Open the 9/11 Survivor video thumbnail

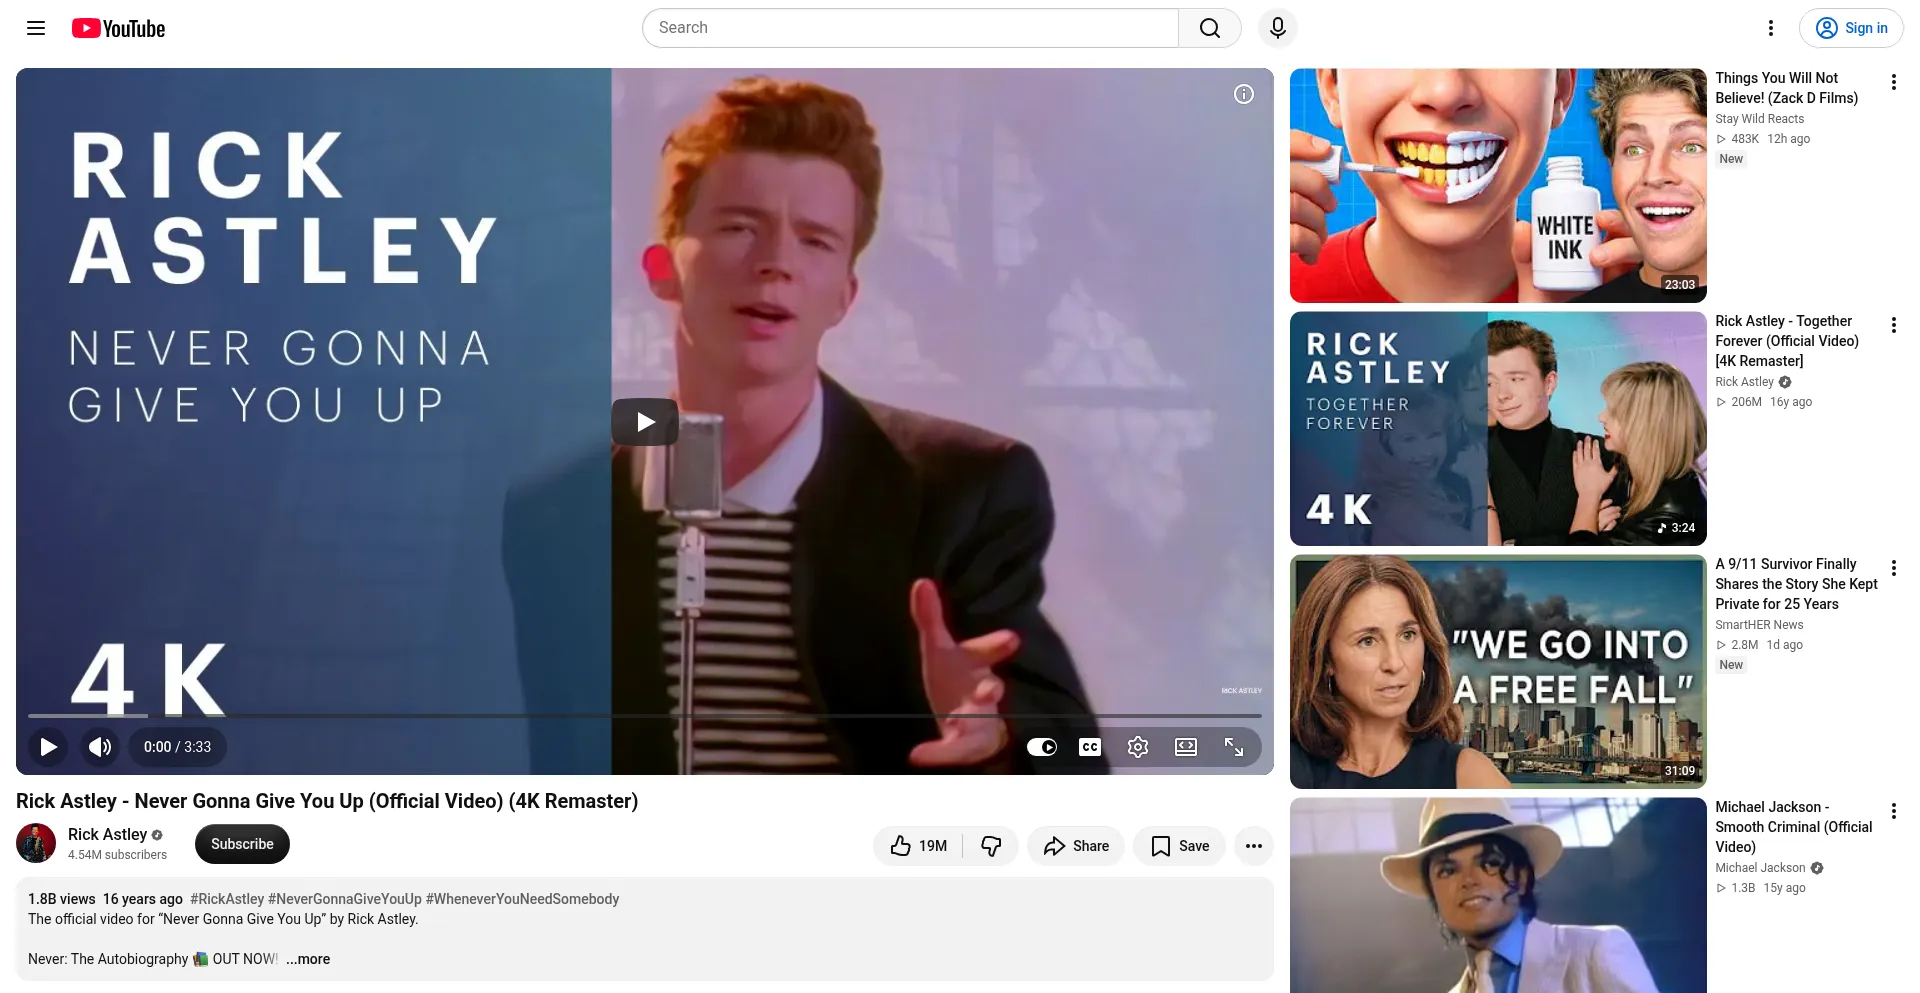1498,672
